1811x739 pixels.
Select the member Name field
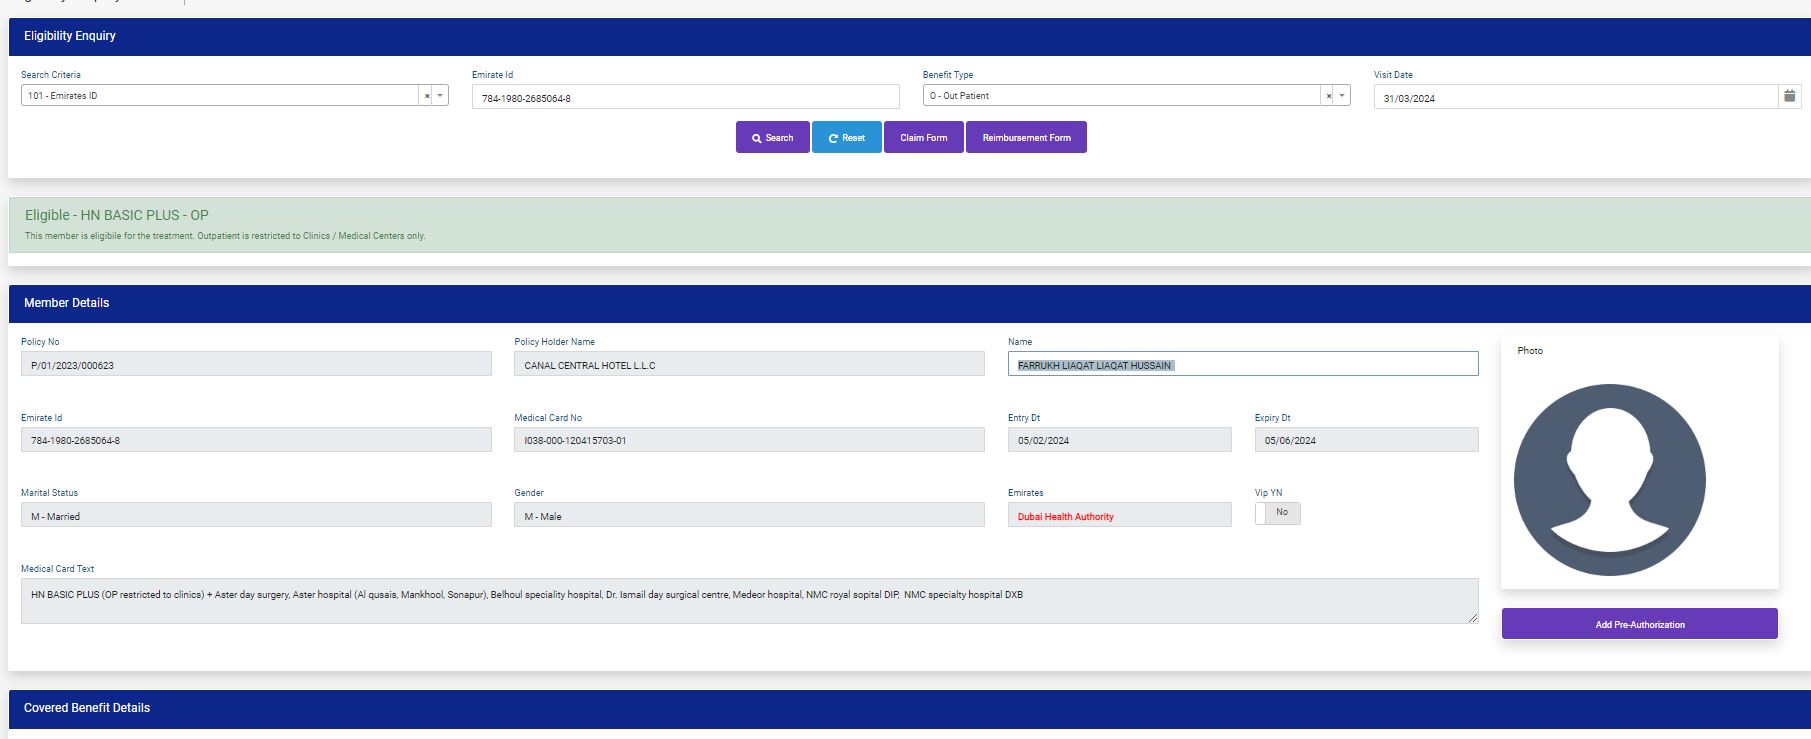tap(1242, 365)
